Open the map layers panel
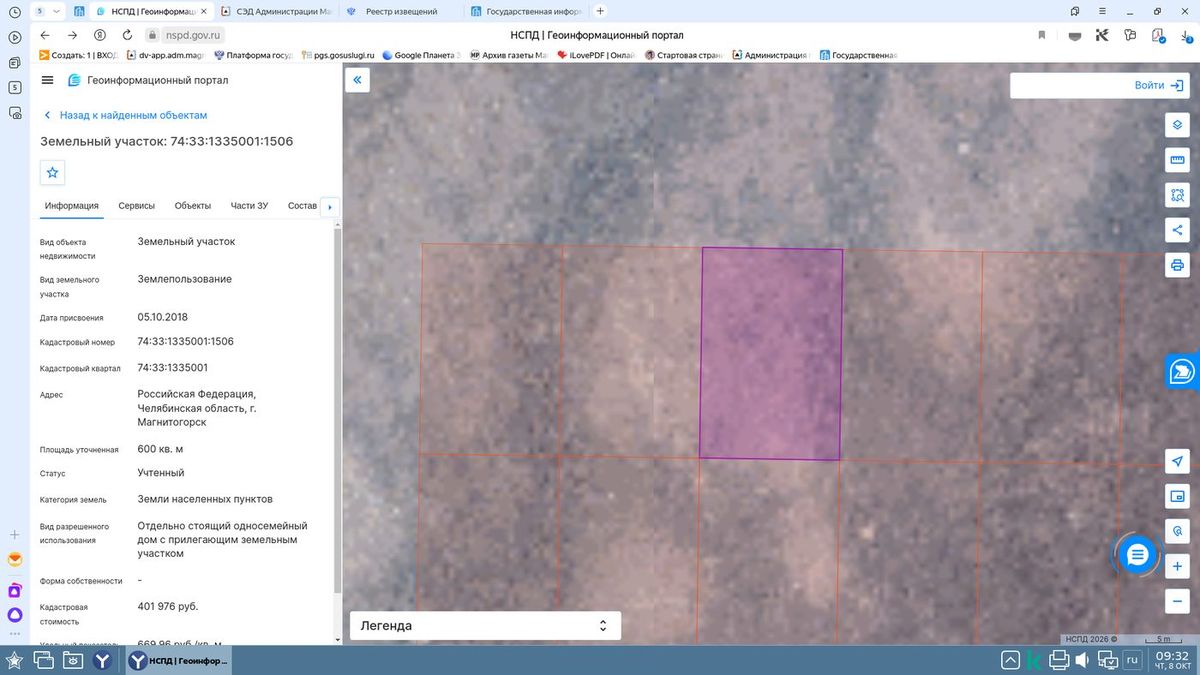The height and width of the screenshot is (675, 1200). (x=1177, y=125)
